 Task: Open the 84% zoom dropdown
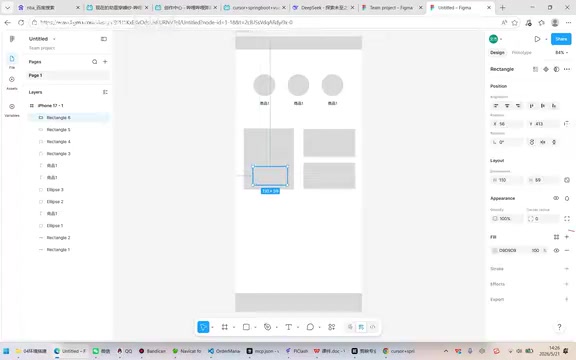click(x=561, y=53)
